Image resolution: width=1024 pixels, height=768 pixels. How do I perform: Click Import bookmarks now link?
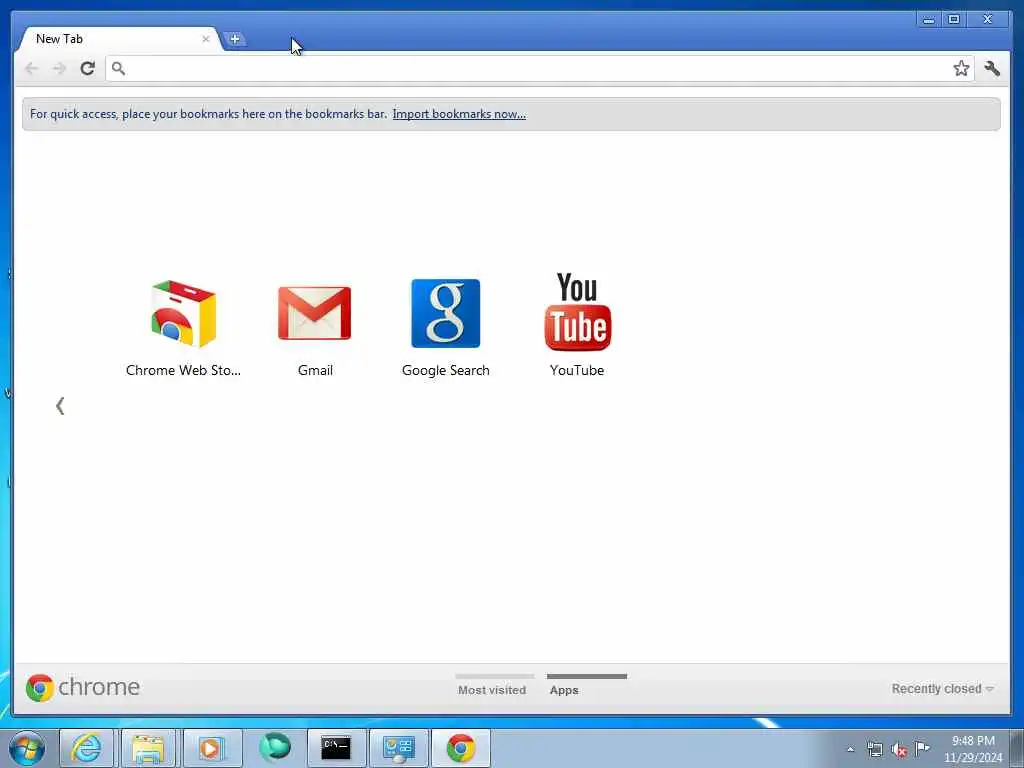[459, 114]
